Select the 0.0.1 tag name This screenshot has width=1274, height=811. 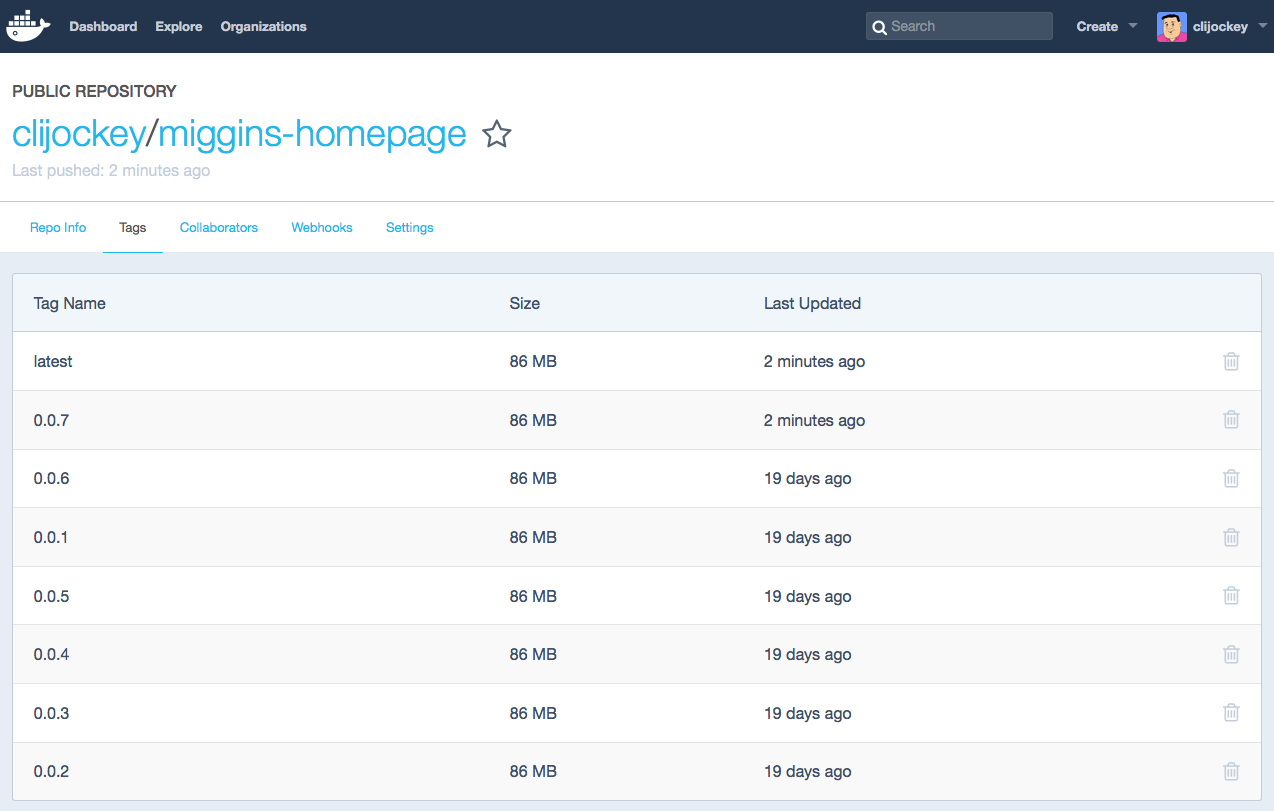point(51,537)
